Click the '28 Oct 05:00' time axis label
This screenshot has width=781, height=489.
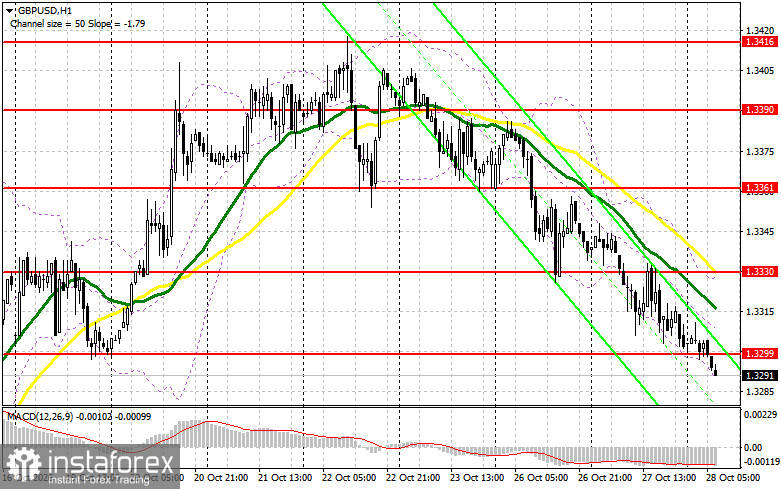click(x=733, y=478)
